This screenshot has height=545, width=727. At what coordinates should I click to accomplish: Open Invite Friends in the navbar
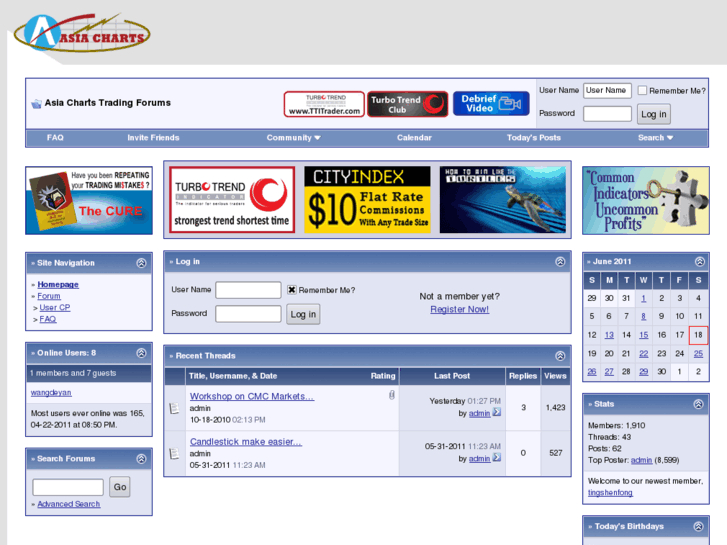tap(153, 138)
